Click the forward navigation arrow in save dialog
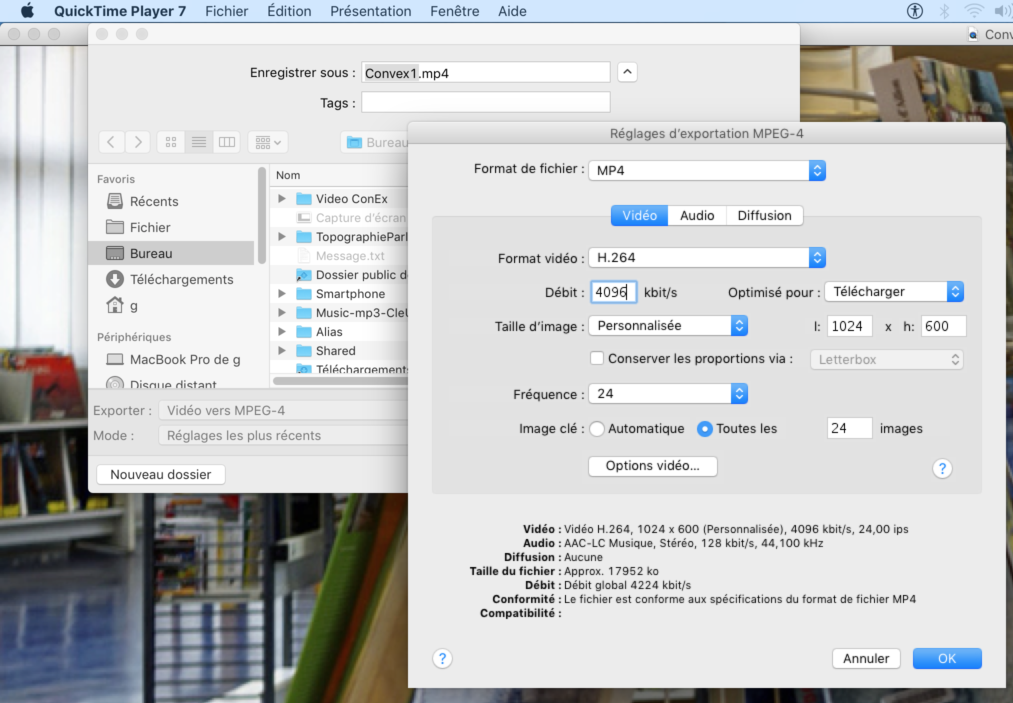1013x703 pixels. [x=138, y=142]
